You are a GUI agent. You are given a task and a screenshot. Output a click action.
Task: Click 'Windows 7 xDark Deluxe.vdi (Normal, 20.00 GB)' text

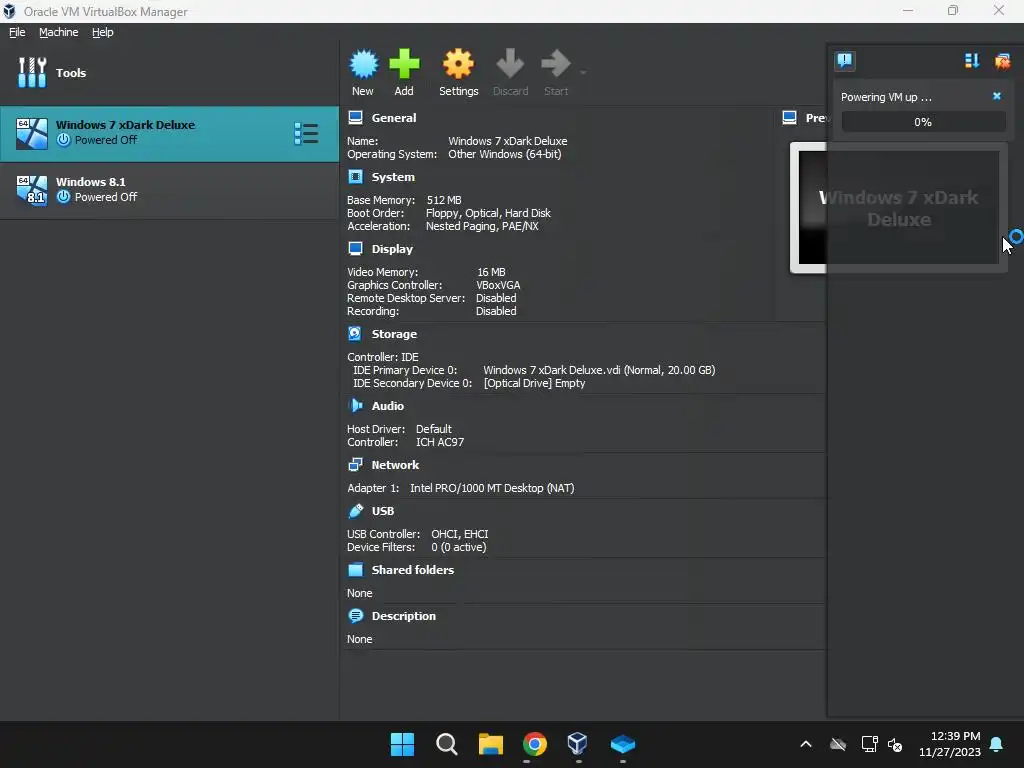point(599,370)
